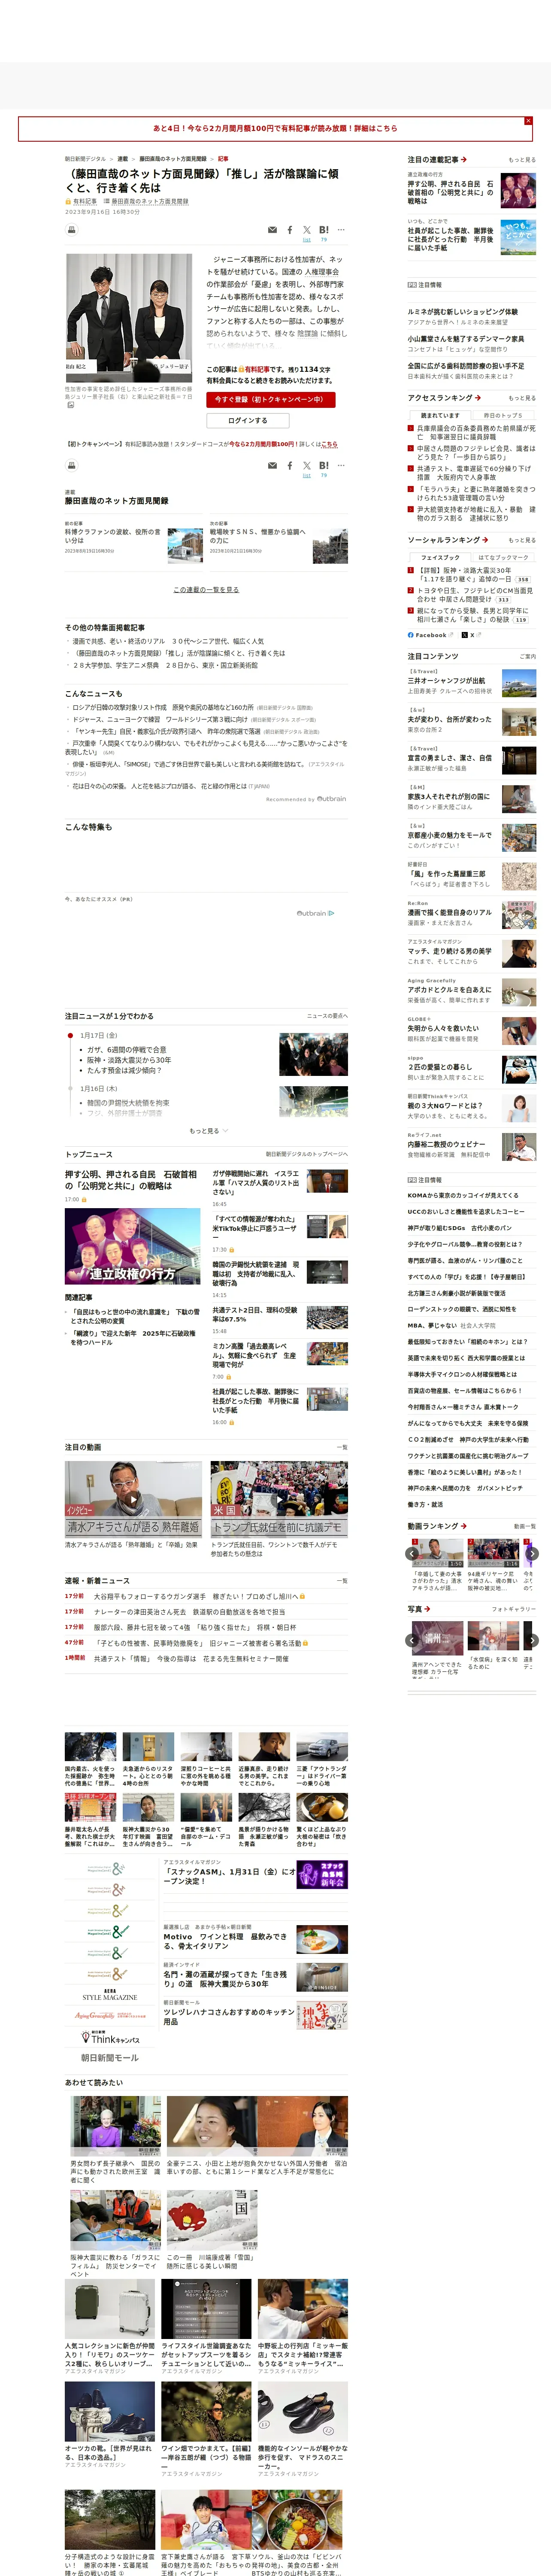Click mail icon below the campaign notice
The width and height of the screenshot is (551, 2576).
[x=272, y=465]
